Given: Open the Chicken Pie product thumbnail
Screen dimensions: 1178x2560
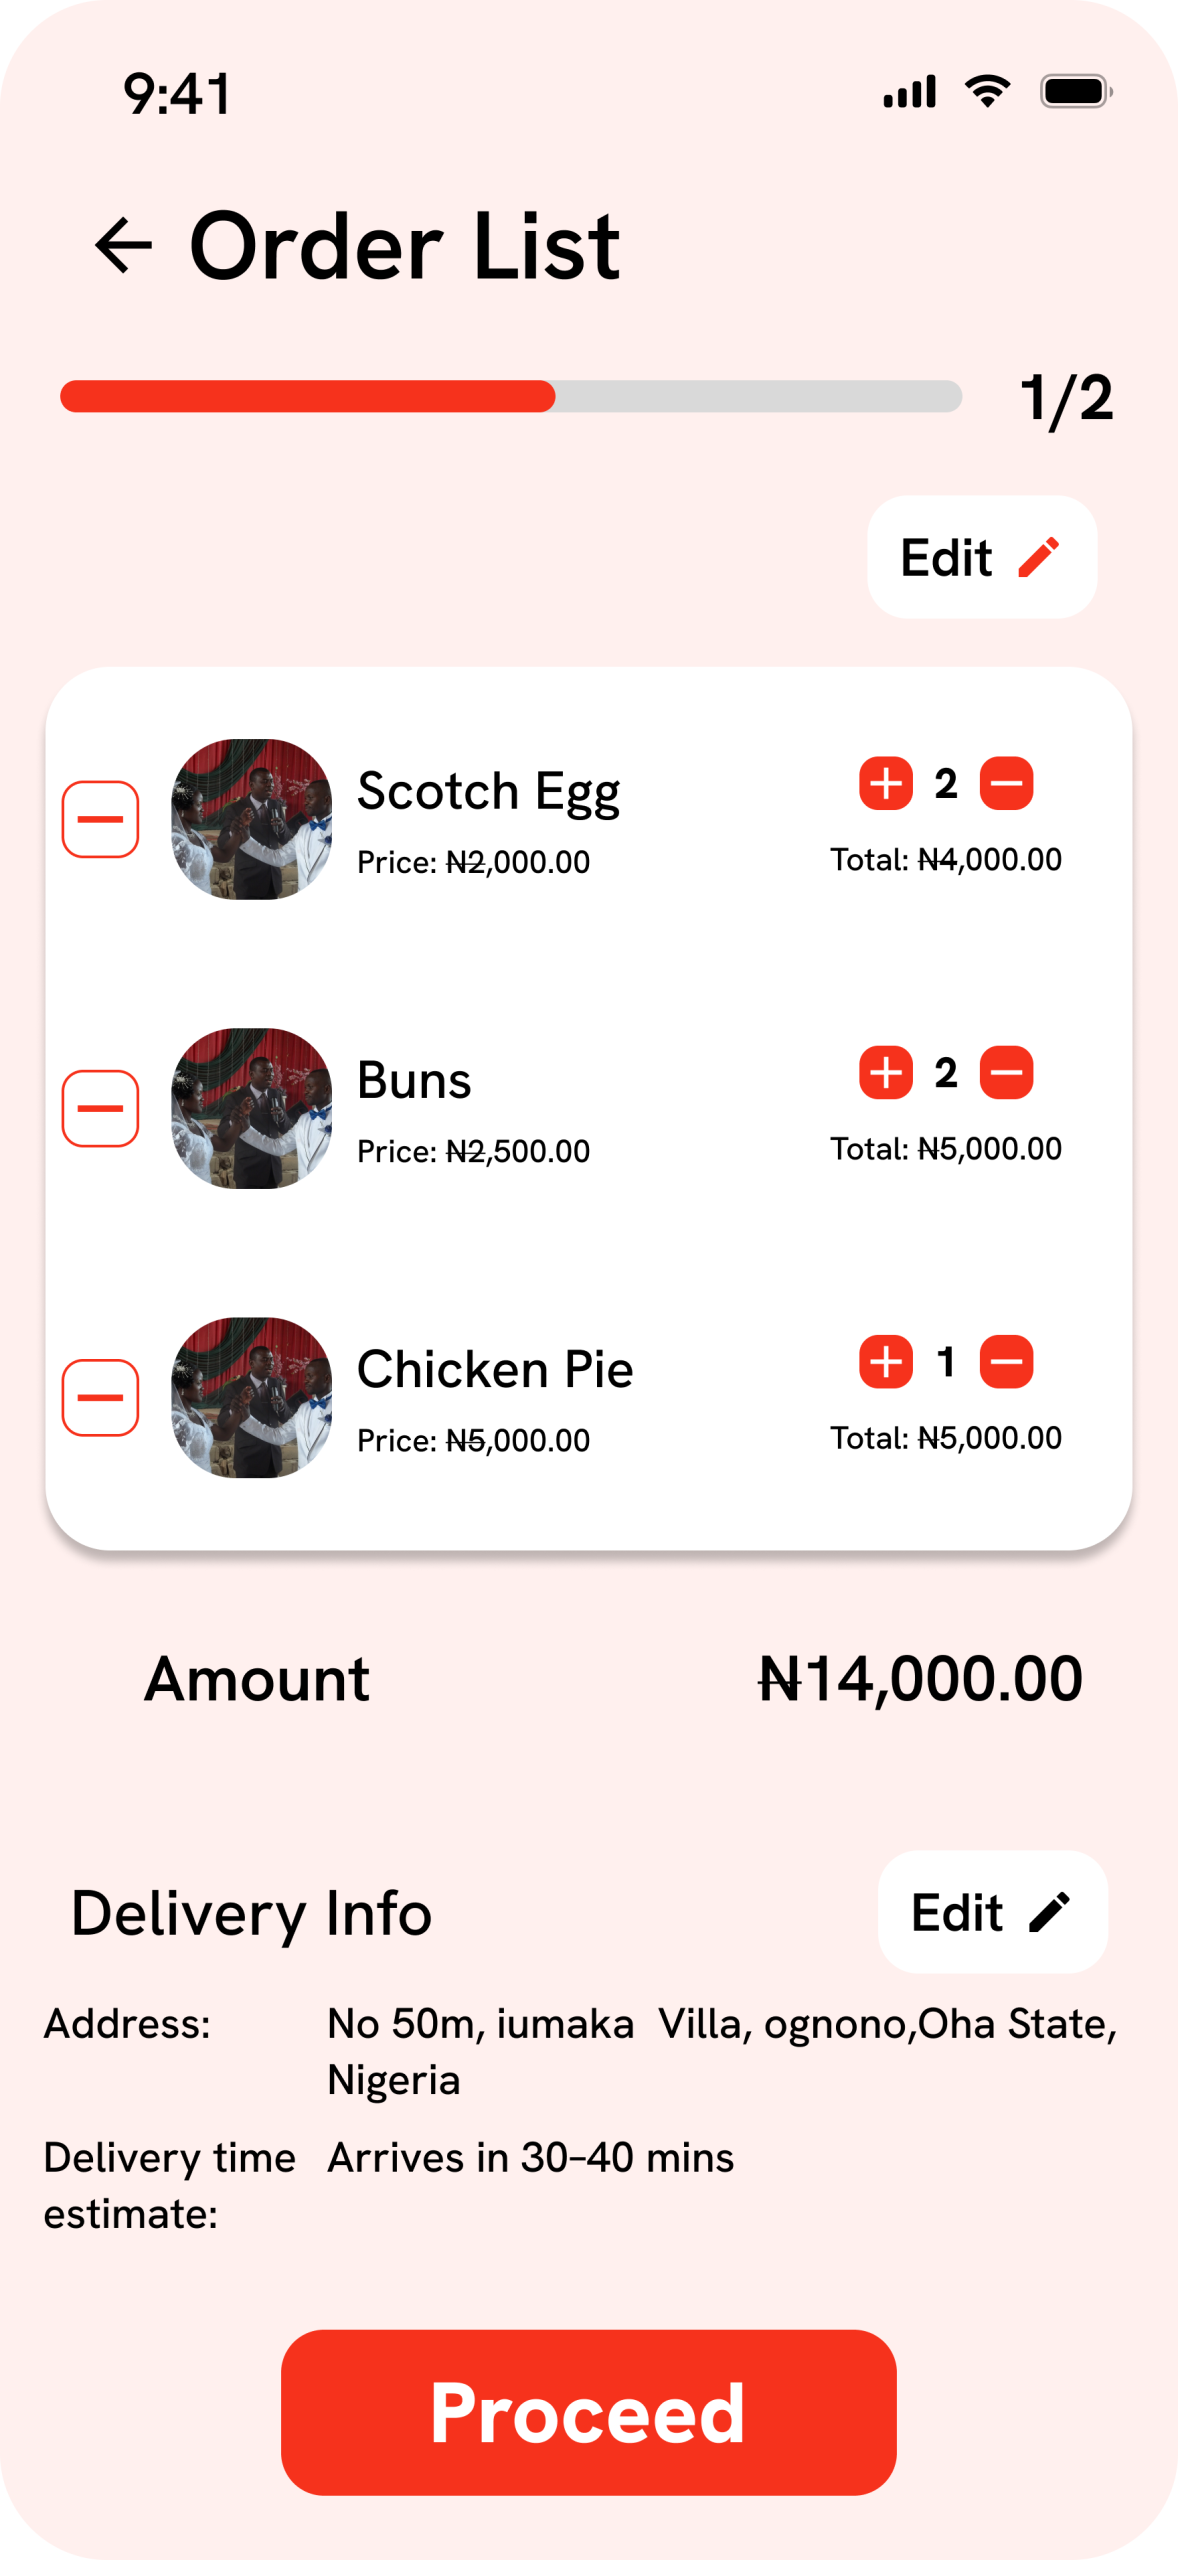Looking at the screenshot, I should click(252, 1397).
